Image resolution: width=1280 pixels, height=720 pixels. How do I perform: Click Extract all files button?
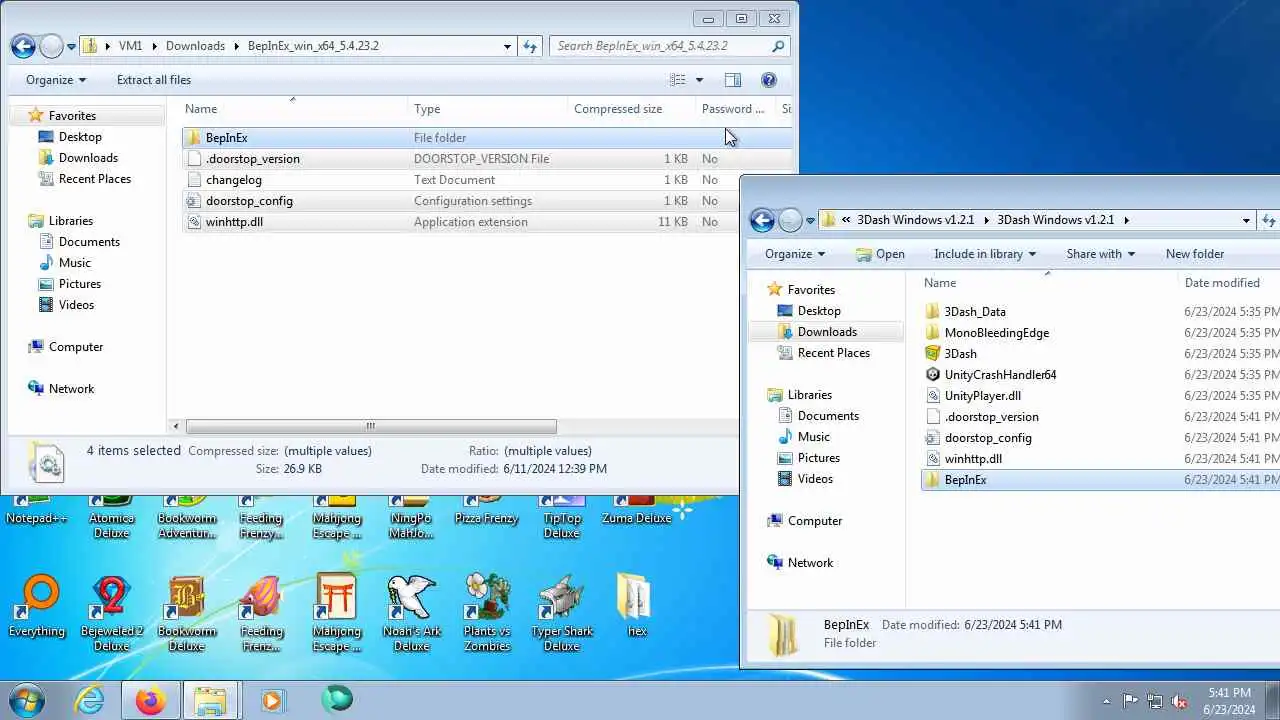[x=154, y=80]
